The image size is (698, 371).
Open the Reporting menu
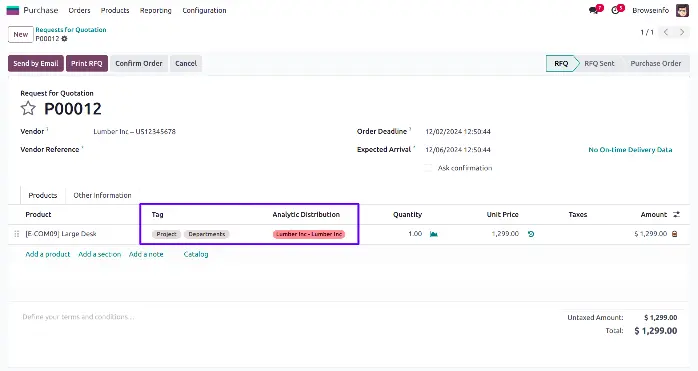pos(155,10)
